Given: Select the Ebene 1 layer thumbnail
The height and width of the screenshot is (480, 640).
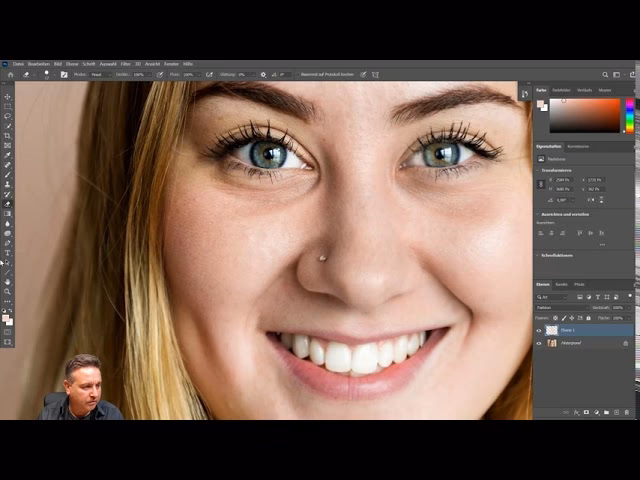Looking at the screenshot, I should pyautogui.click(x=552, y=330).
